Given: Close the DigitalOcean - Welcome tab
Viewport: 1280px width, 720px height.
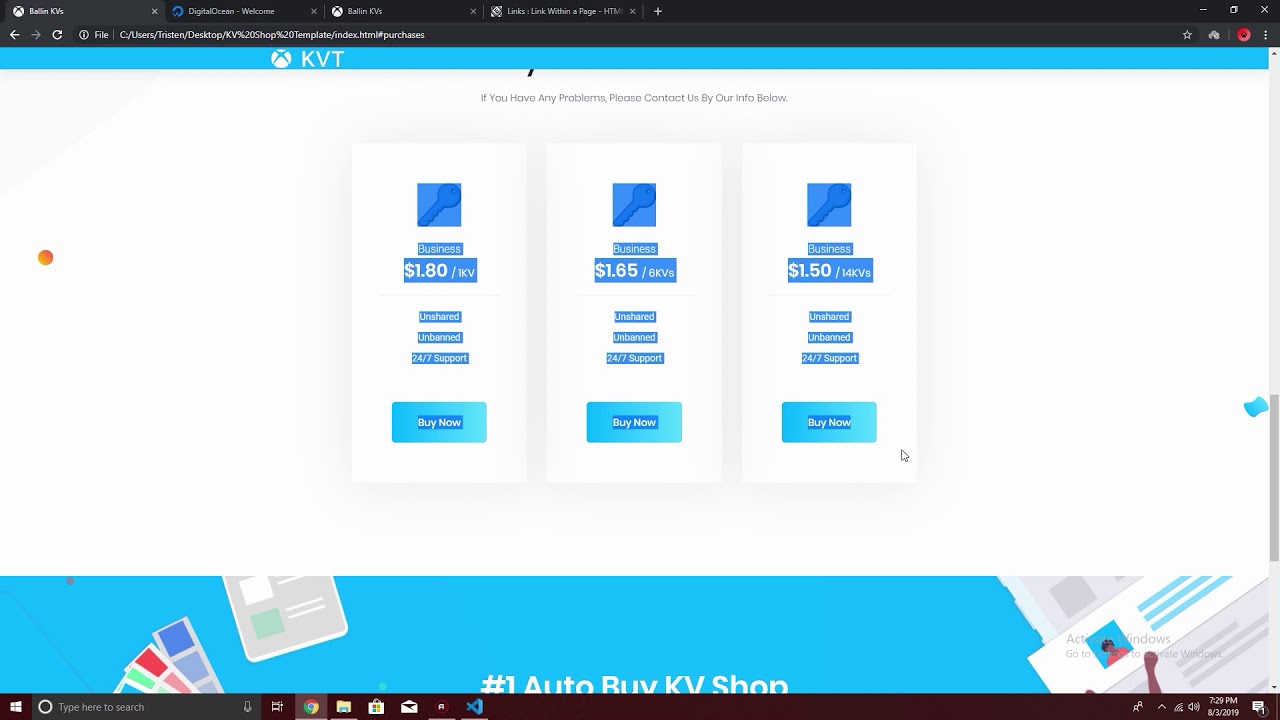Looking at the screenshot, I should (314, 11).
